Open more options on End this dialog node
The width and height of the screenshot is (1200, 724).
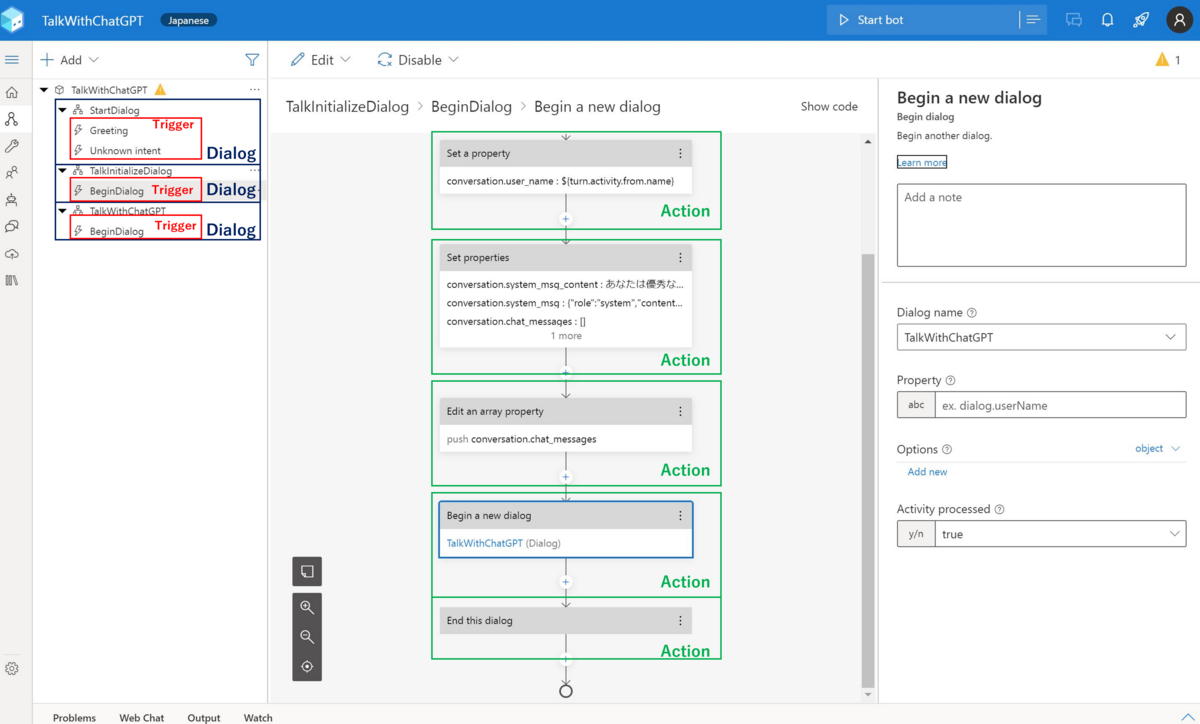tap(680, 621)
